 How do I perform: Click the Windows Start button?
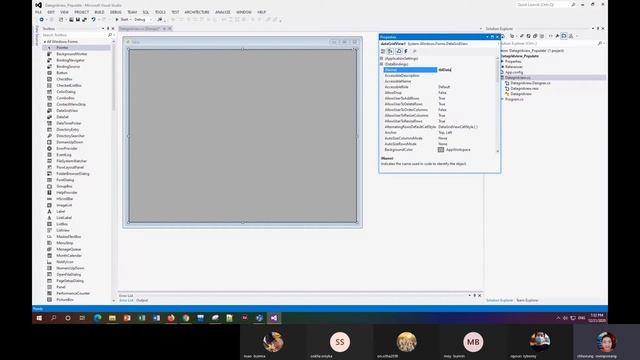click(39, 318)
